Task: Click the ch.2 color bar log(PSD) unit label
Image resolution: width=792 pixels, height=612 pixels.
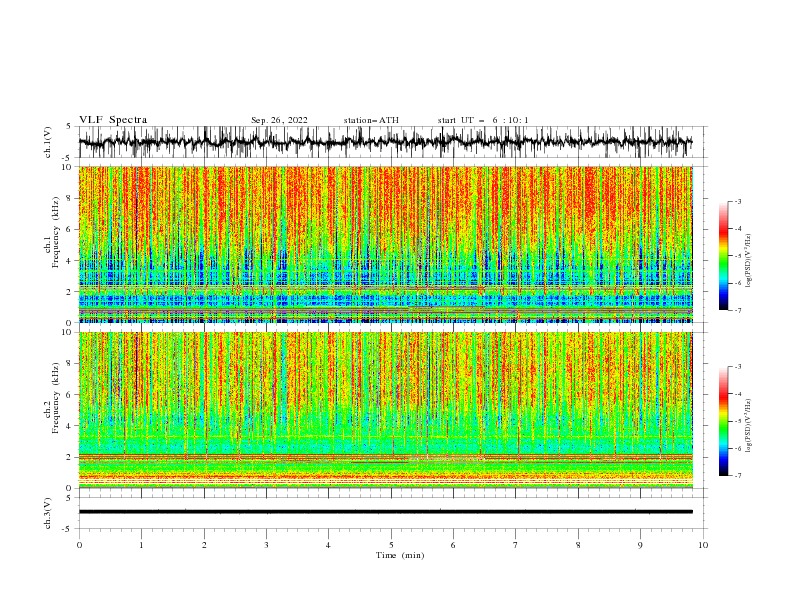Action: tap(749, 426)
